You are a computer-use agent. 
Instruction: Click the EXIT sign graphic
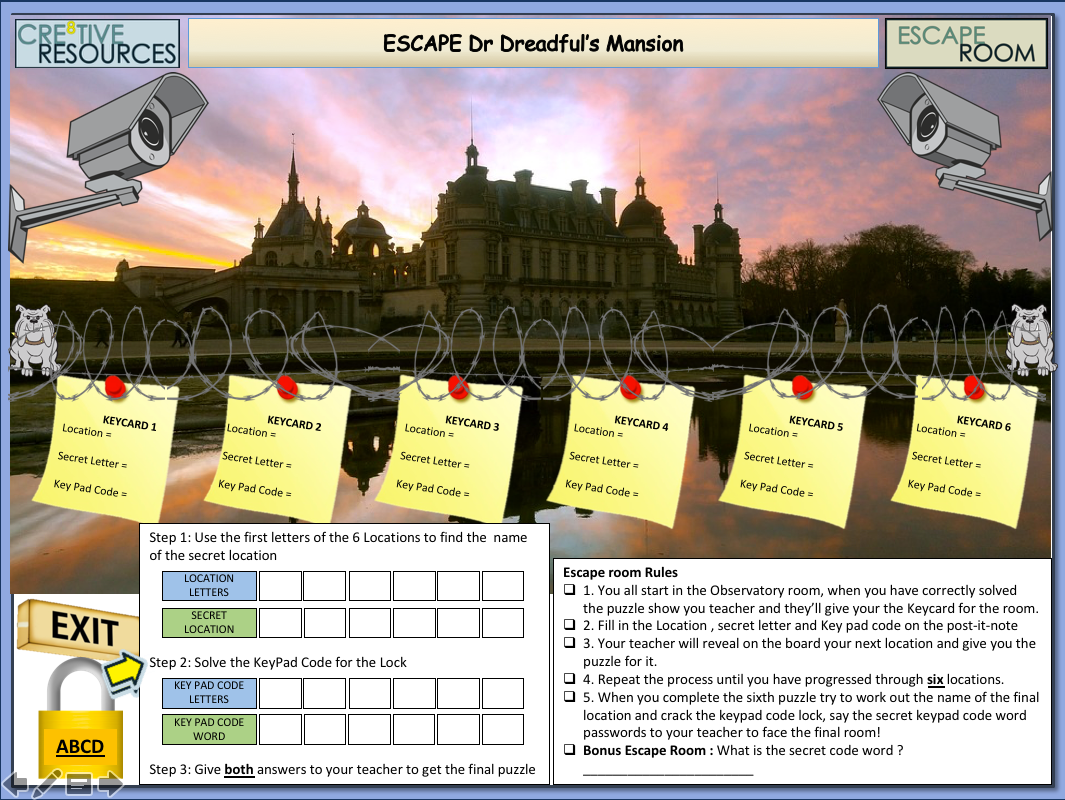tap(80, 625)
